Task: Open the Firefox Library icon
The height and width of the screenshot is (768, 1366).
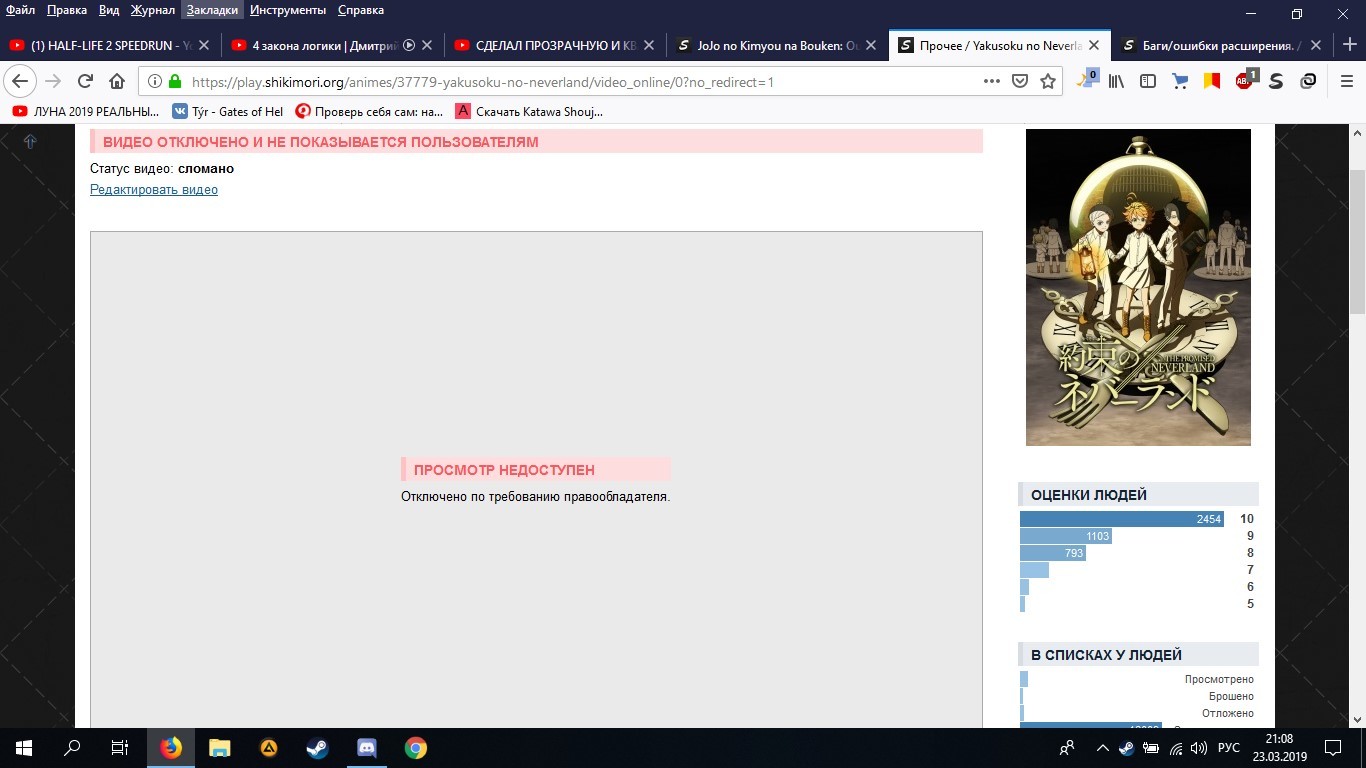Action: click(1116, 81)
